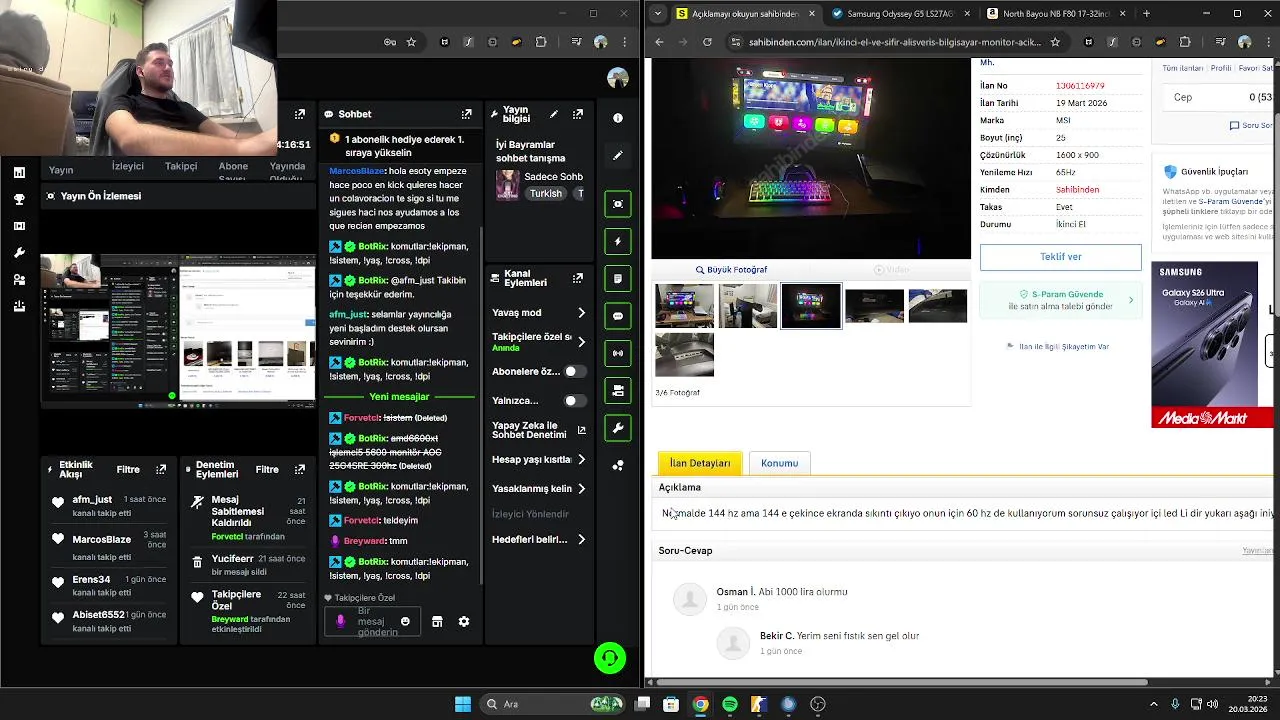
Task: Open Chrome from the taskbar
Action: [701, 704]
